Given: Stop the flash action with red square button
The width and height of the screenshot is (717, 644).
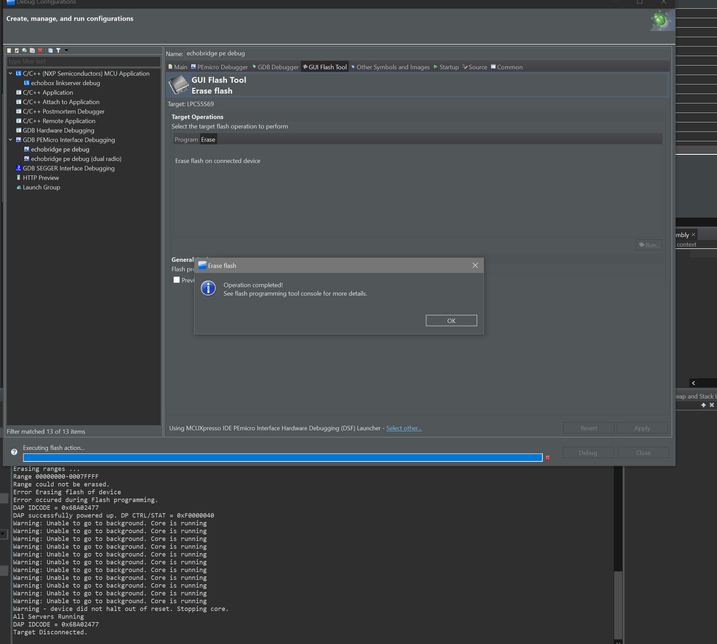Looking at the screenshot, I should point(547,457).
